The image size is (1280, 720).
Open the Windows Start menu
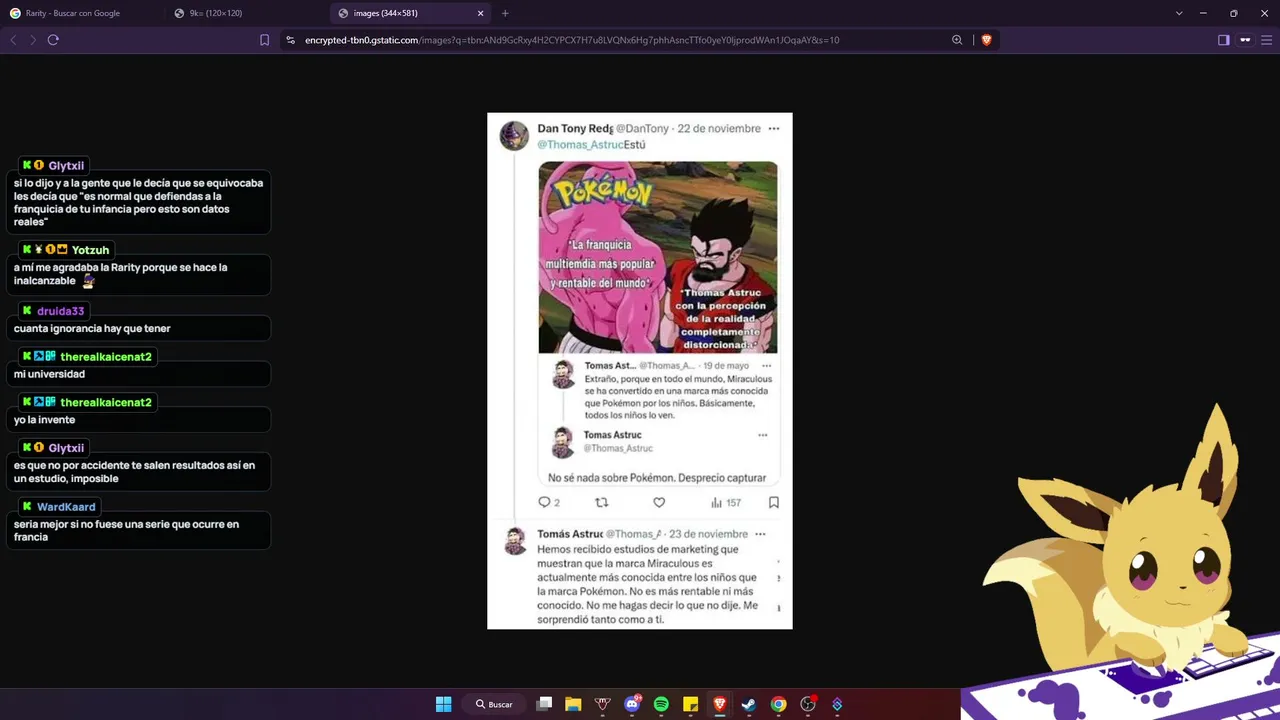[x=443, y=704]
